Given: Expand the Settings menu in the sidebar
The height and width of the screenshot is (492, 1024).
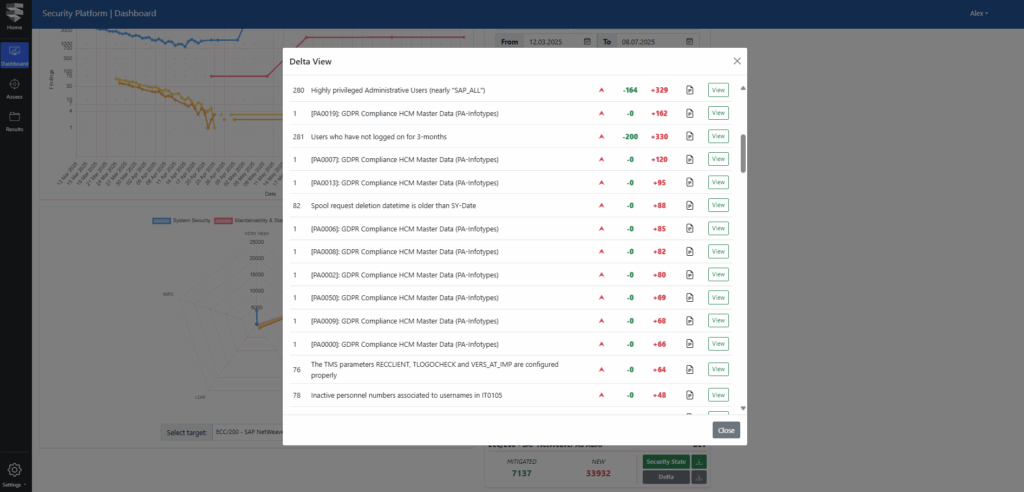Looking at the screenshot, I should pyautogui.click(x=14, y=473).
